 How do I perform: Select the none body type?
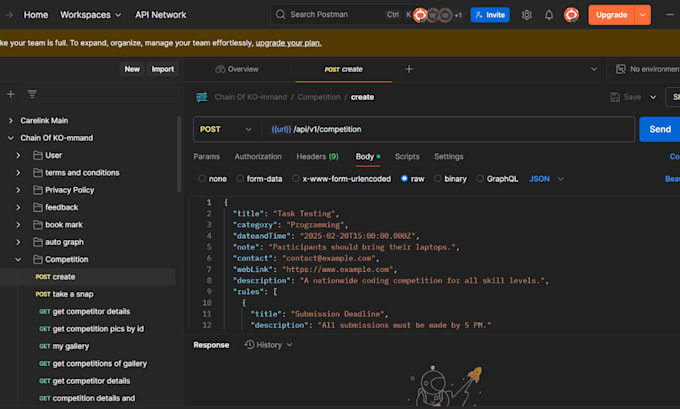pyautogui.click(x=202, y=178)
